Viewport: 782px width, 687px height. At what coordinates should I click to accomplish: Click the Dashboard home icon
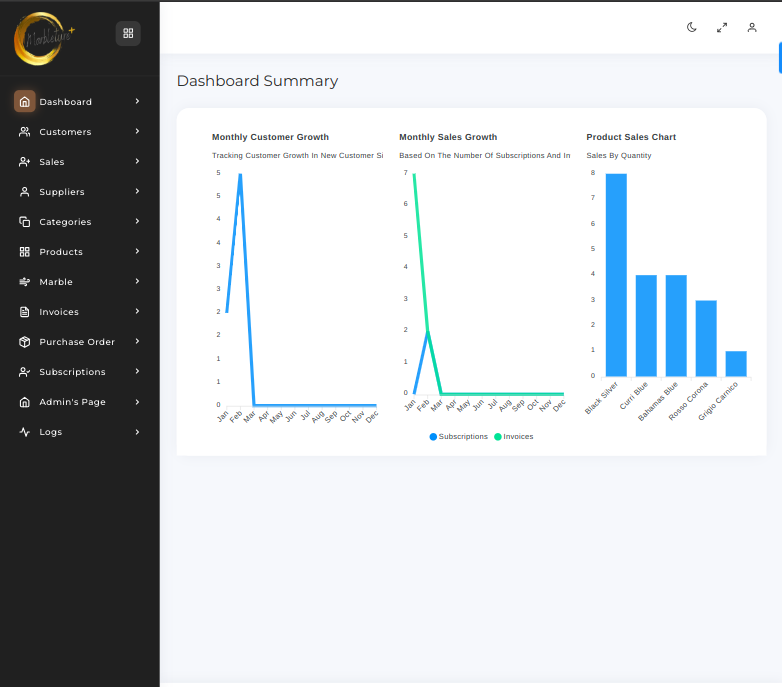(24, 102)
